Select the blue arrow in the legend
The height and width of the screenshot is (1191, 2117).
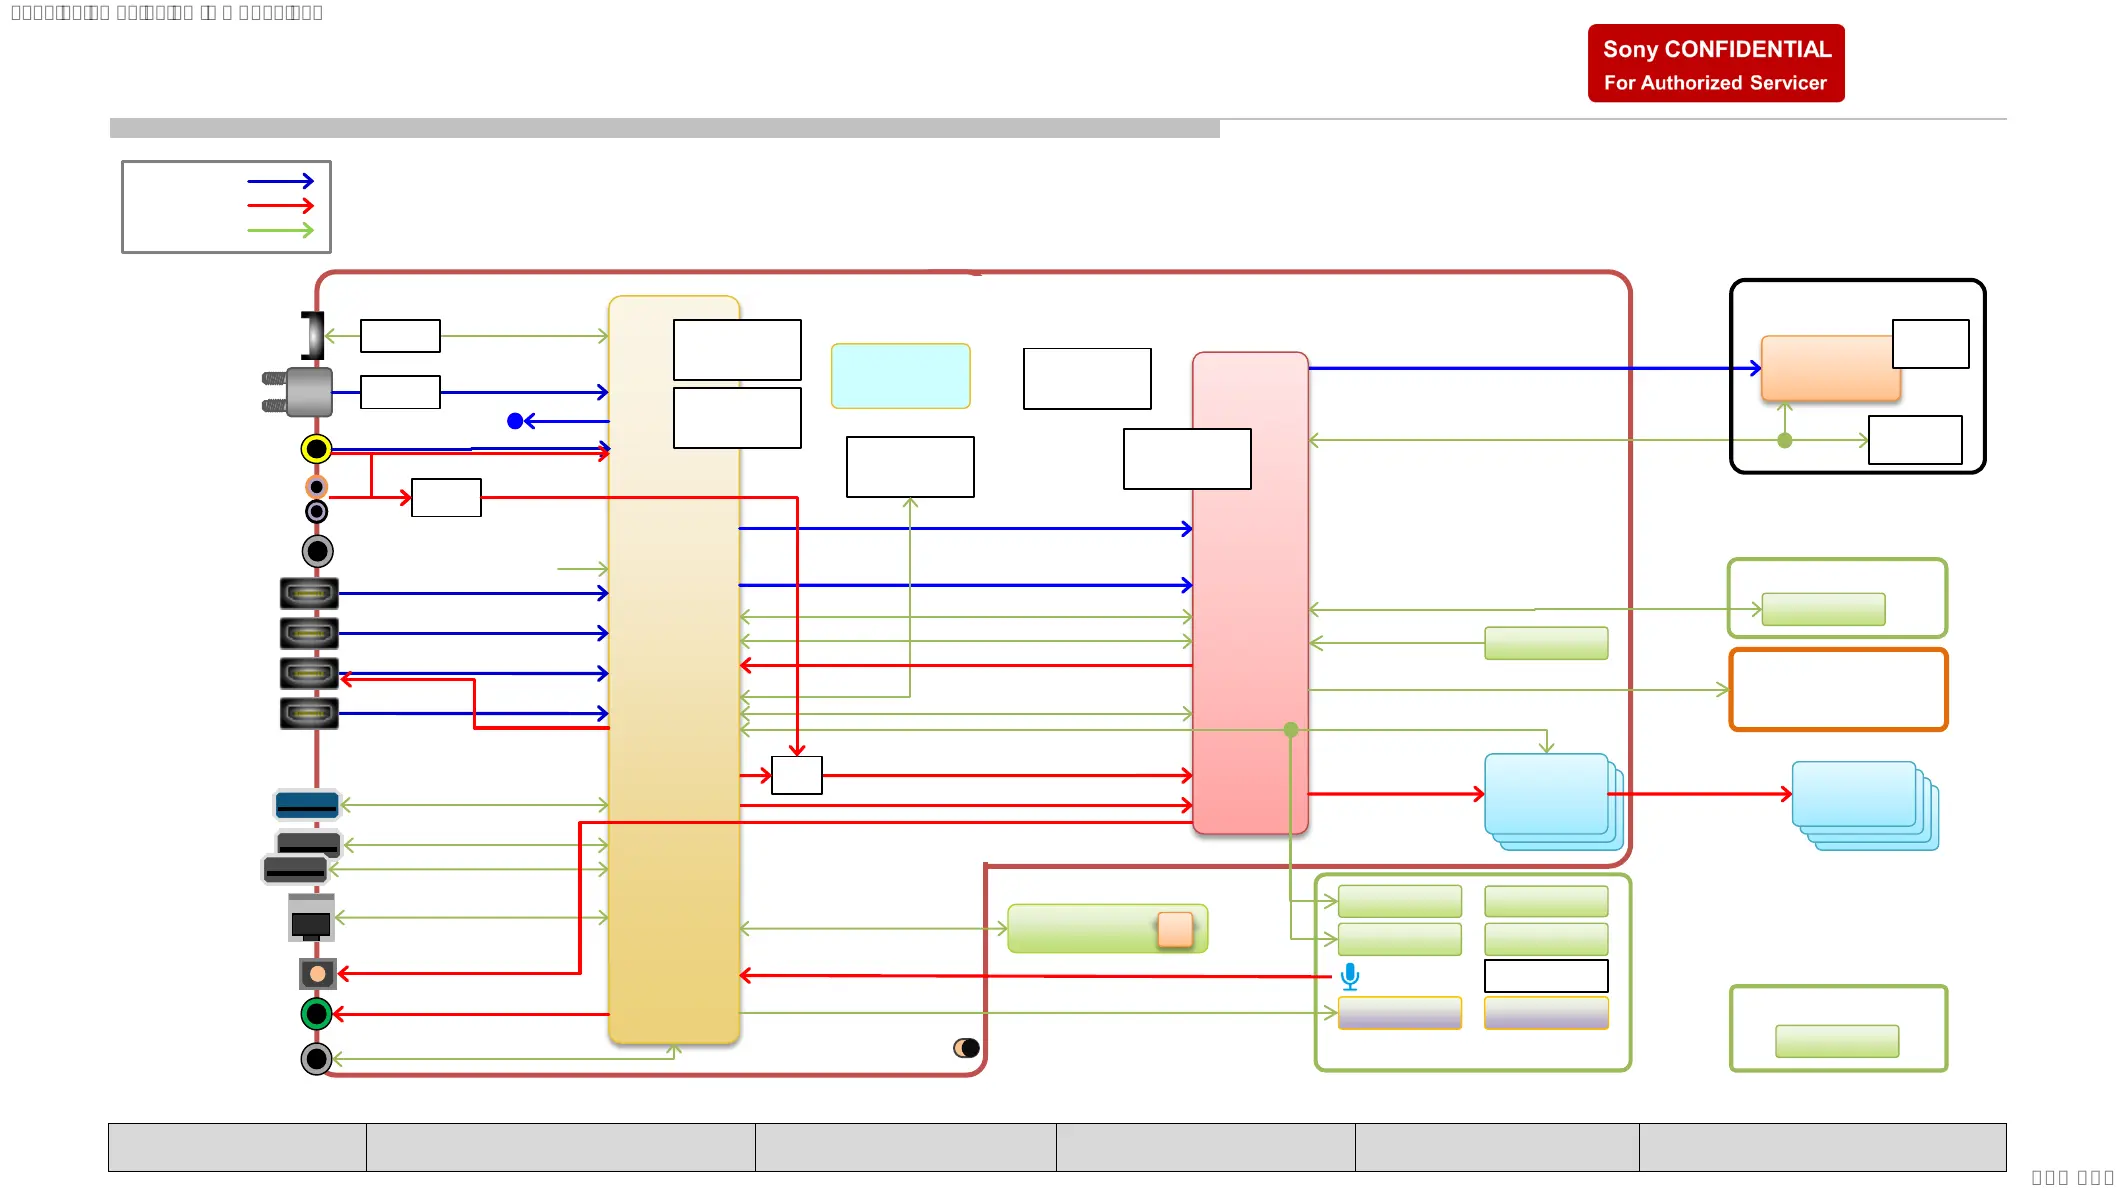tap(281, 181)
